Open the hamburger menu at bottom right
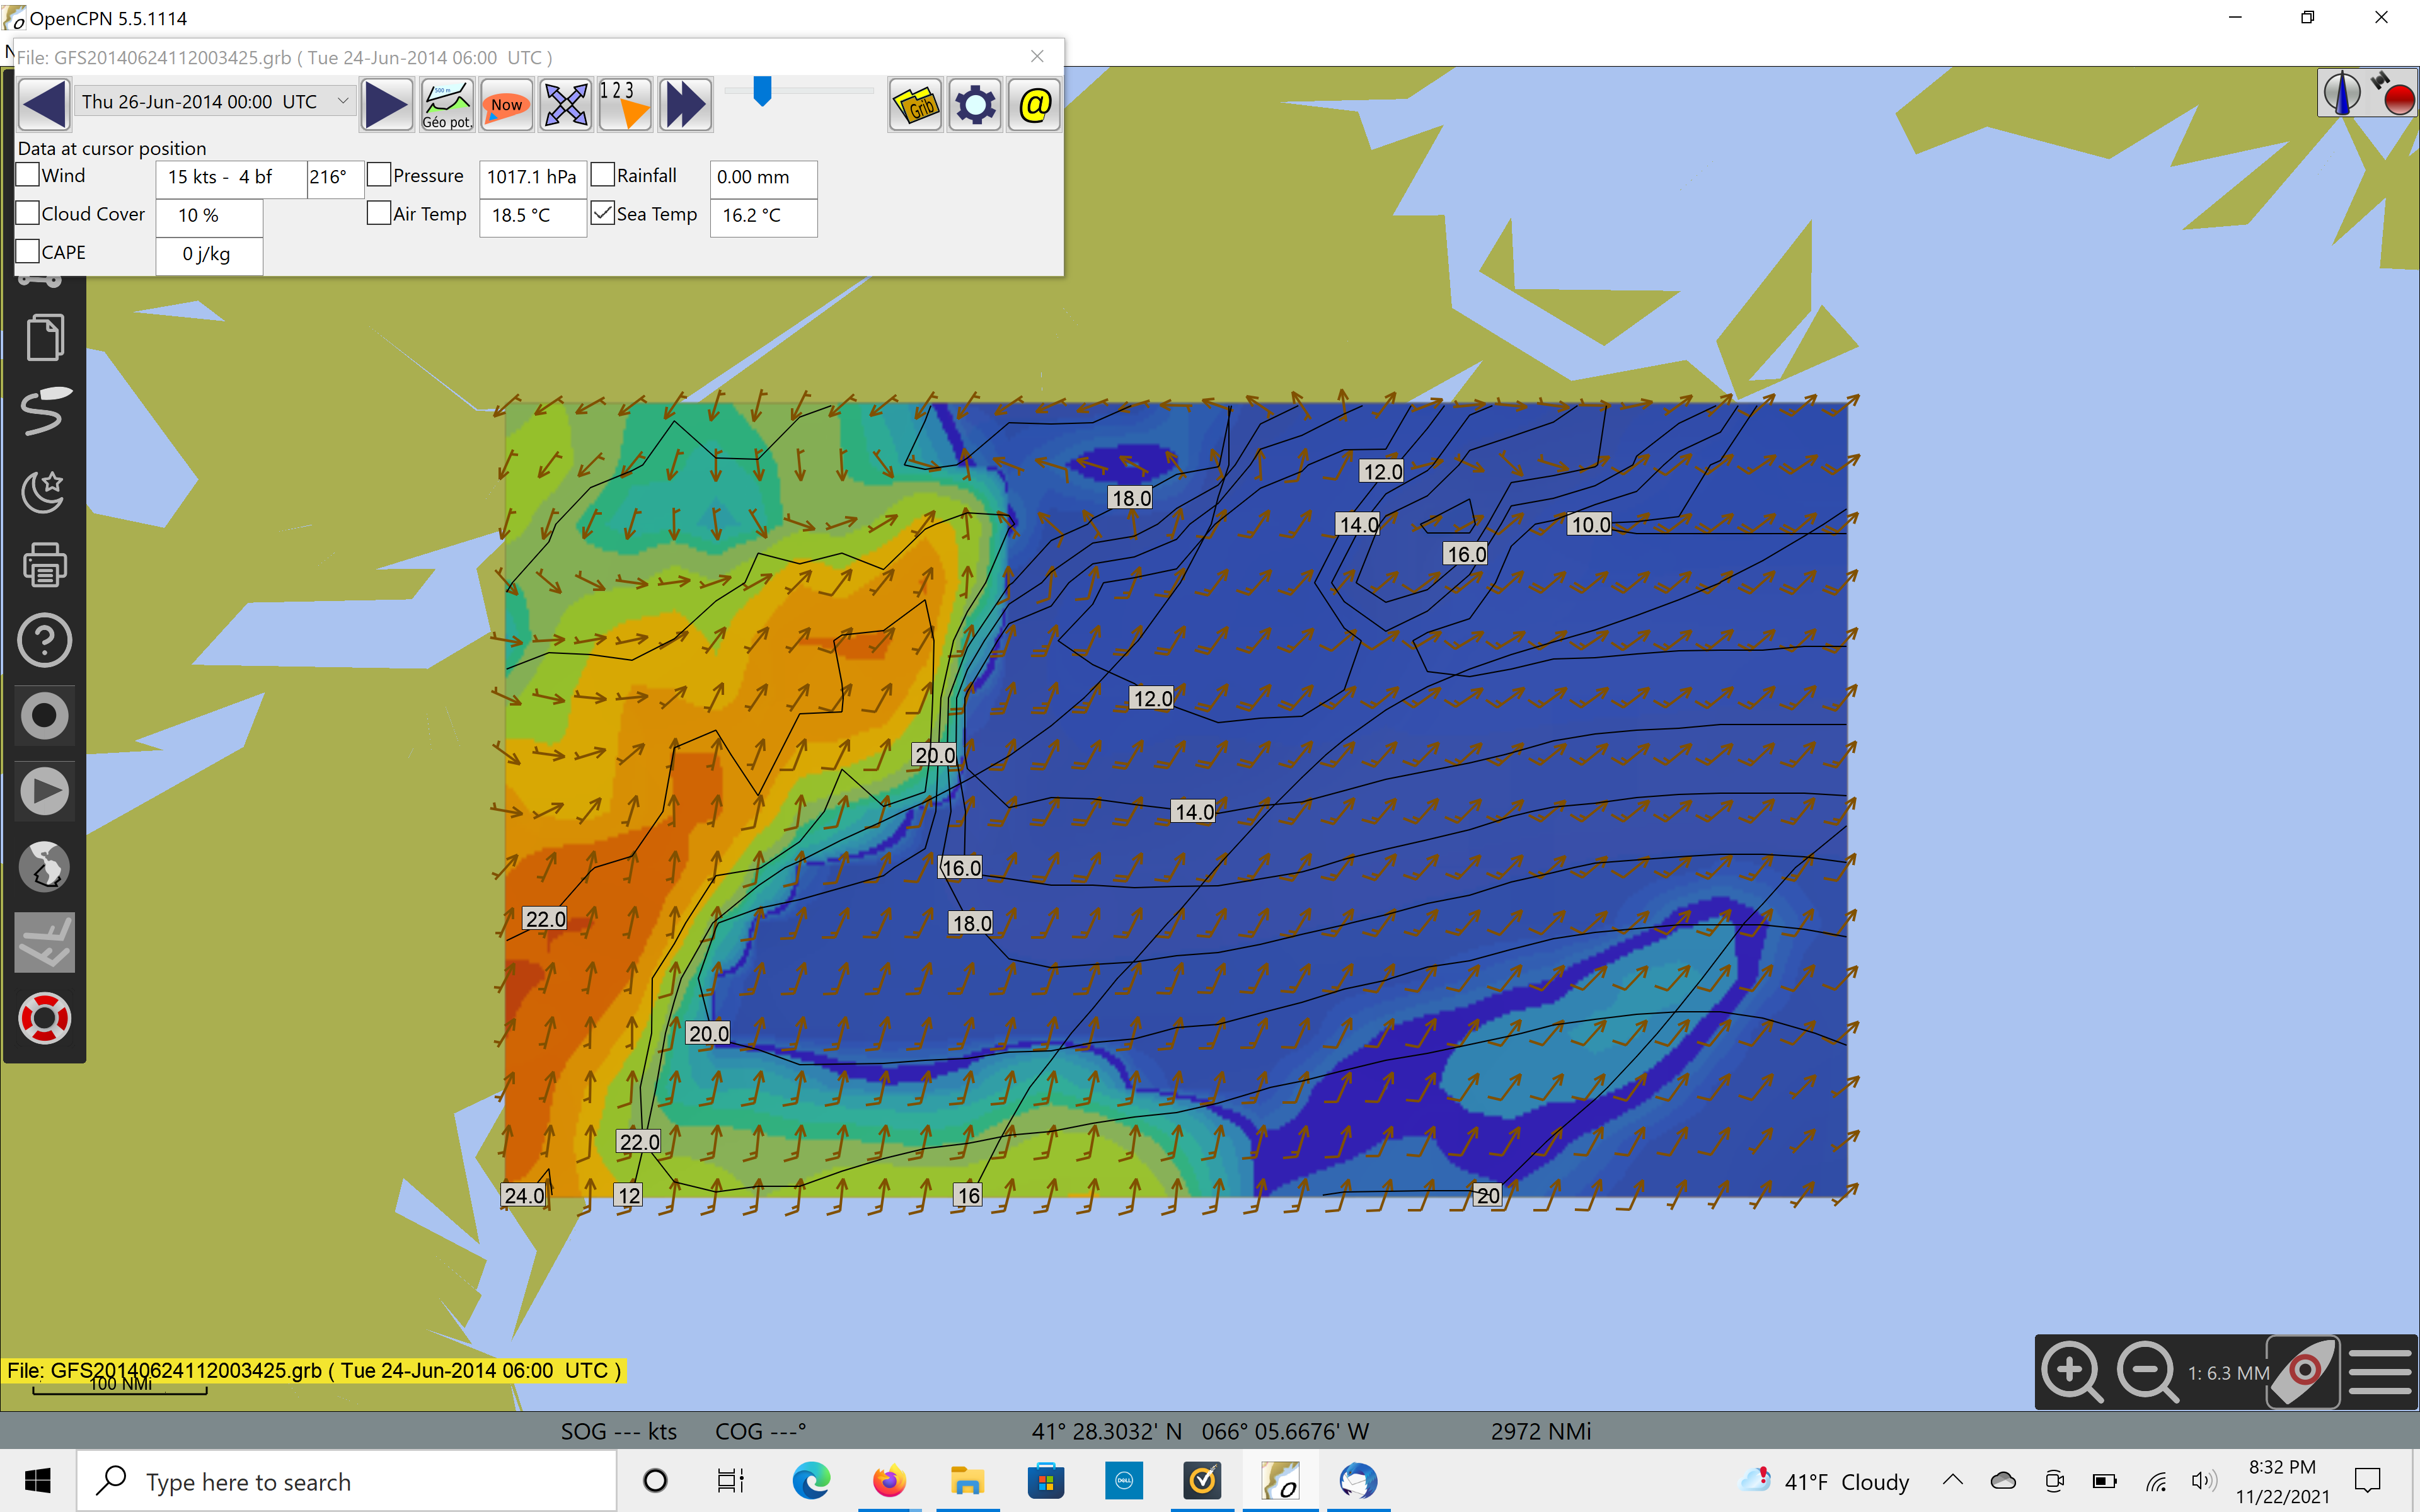The image size is (2420, 1512). 2379,1372
